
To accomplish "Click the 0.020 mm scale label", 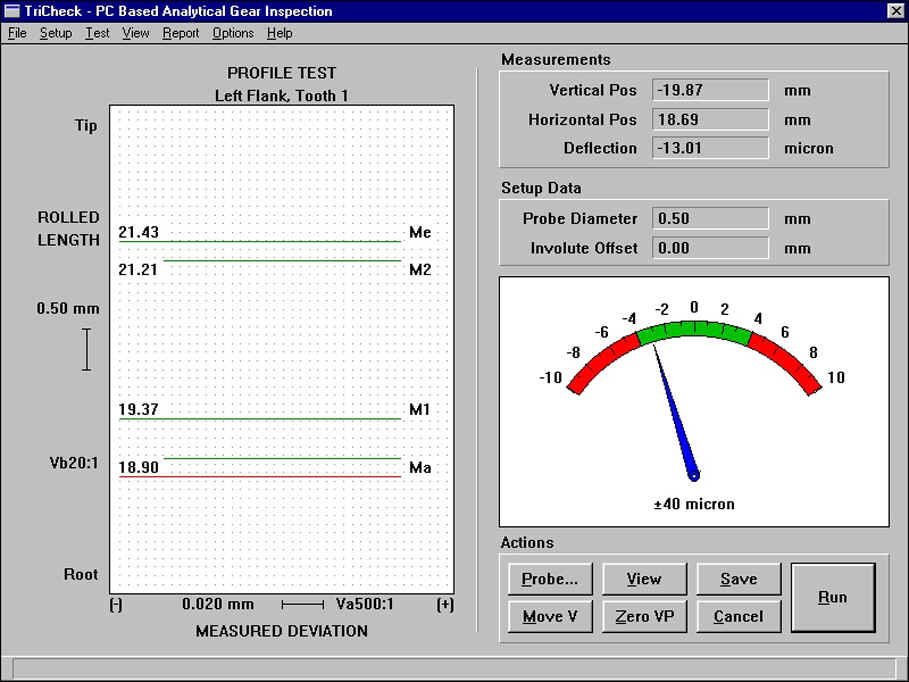I will point(218,604).
